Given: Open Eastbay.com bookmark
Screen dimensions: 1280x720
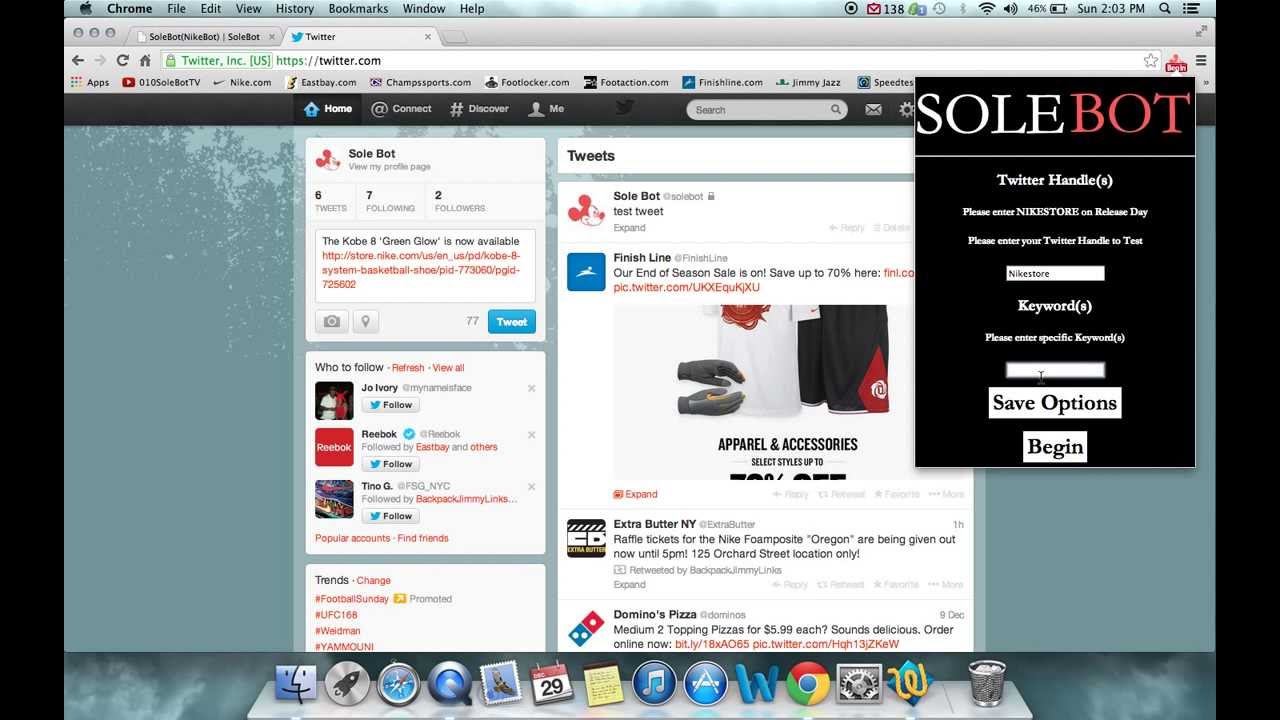Looking at the screenshot, I should pyautogui.click(x=320, y=82).
